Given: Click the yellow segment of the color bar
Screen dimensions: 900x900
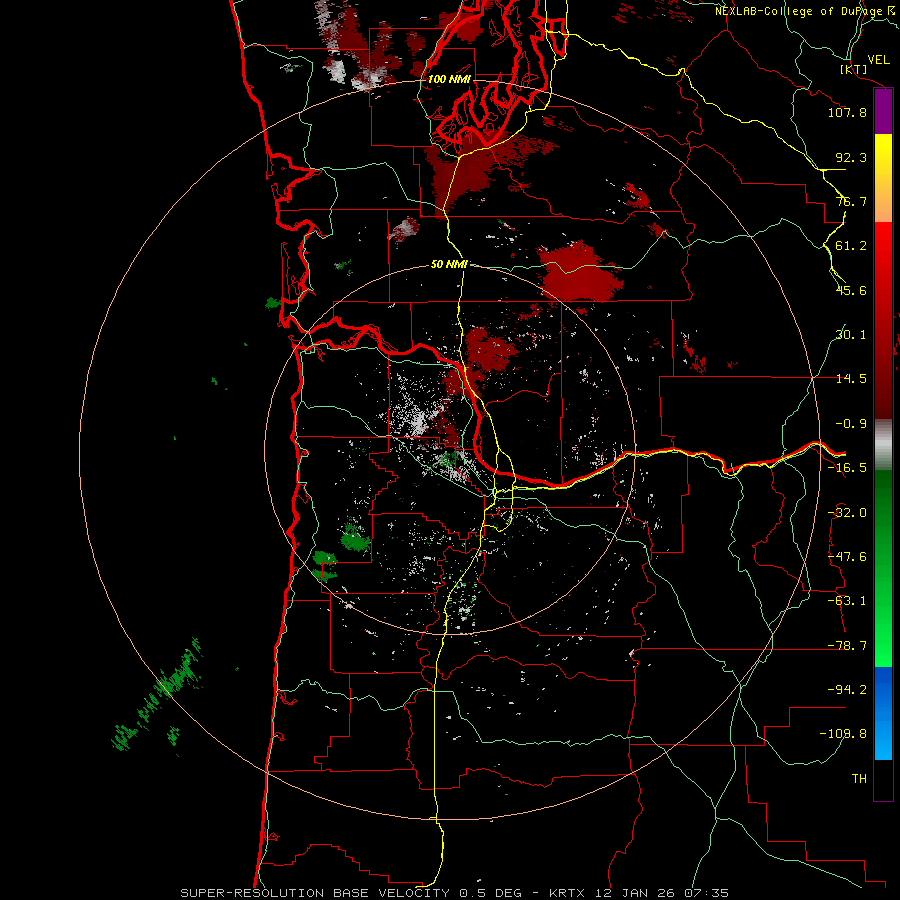Looking at the screenshot, I should click(883, 178).
